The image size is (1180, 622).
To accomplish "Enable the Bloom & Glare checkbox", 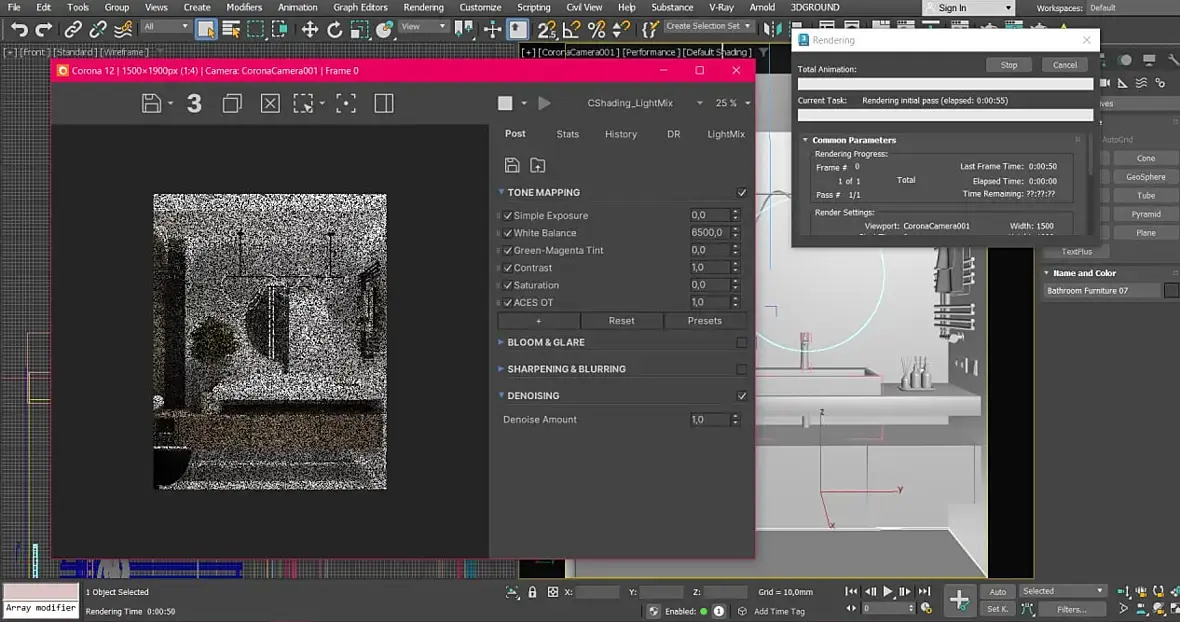I will pos(741,342).
